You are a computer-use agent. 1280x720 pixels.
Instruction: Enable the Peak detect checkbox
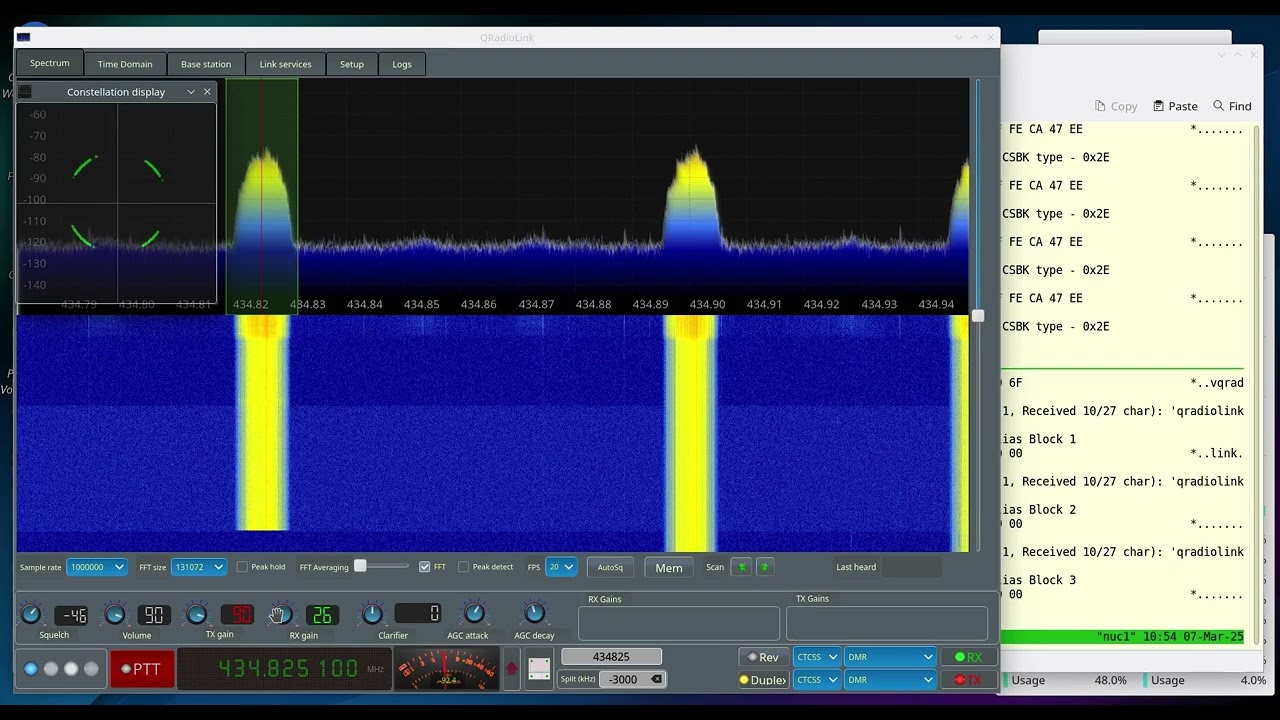[463, 567]
